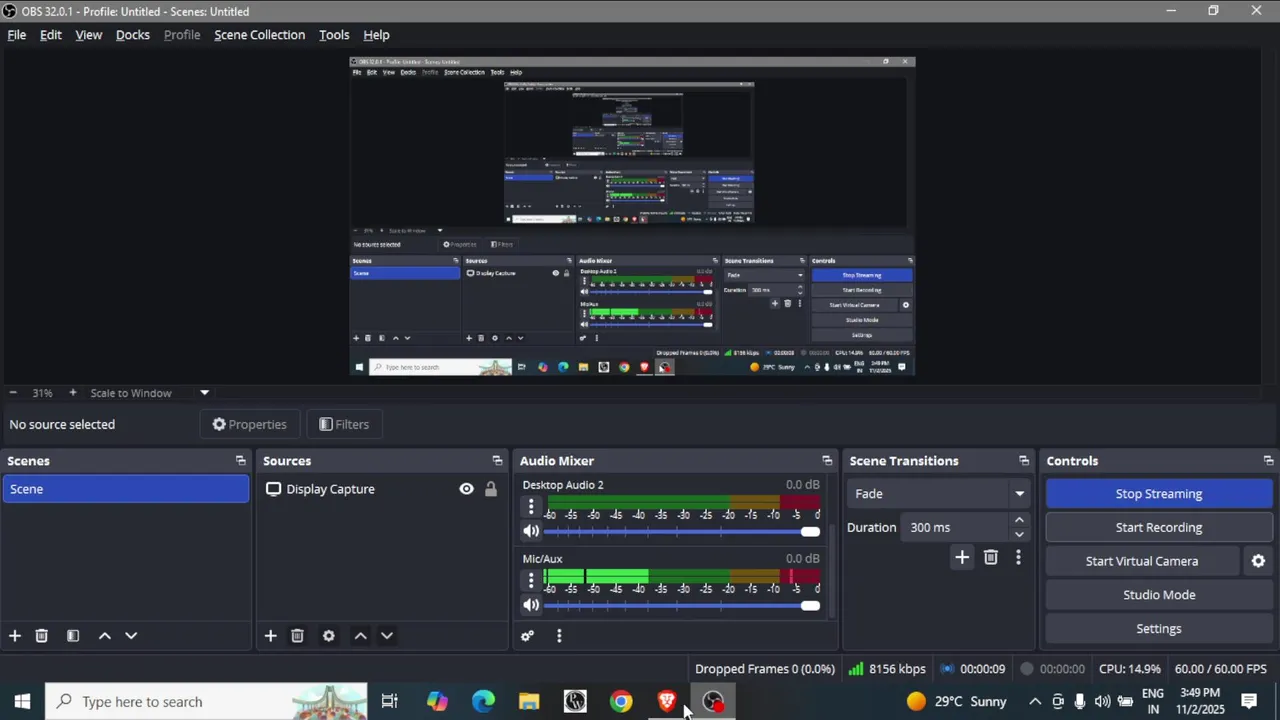Click Start Virtual Camera button
This screenshot has width=1280, height=720.
point(1142,562)
